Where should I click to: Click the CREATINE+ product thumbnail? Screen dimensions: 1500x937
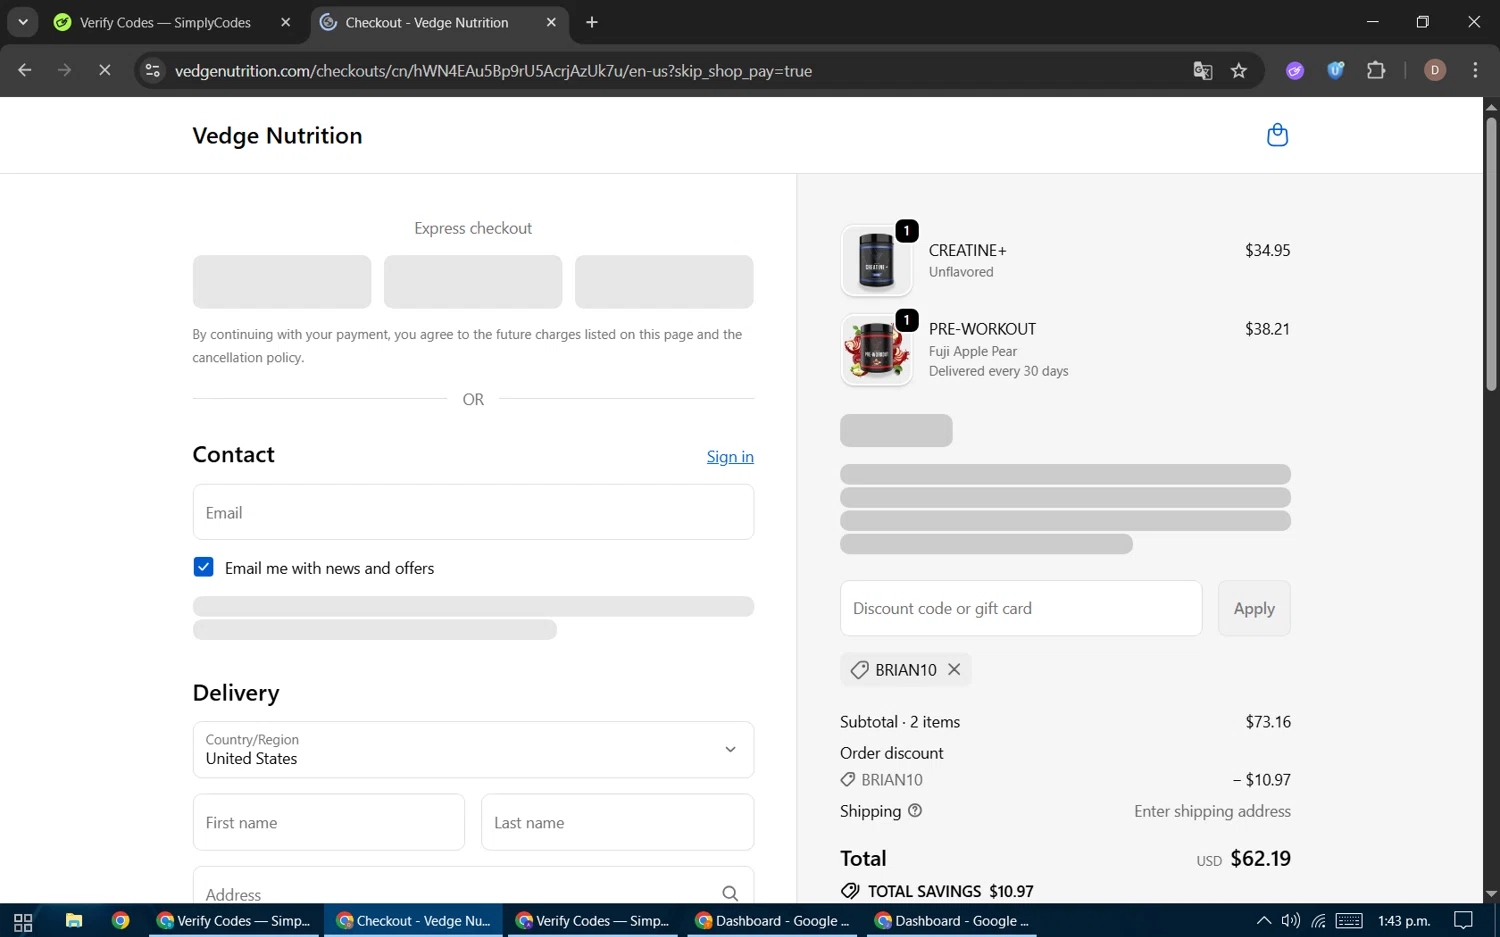[x=876, y=261]
